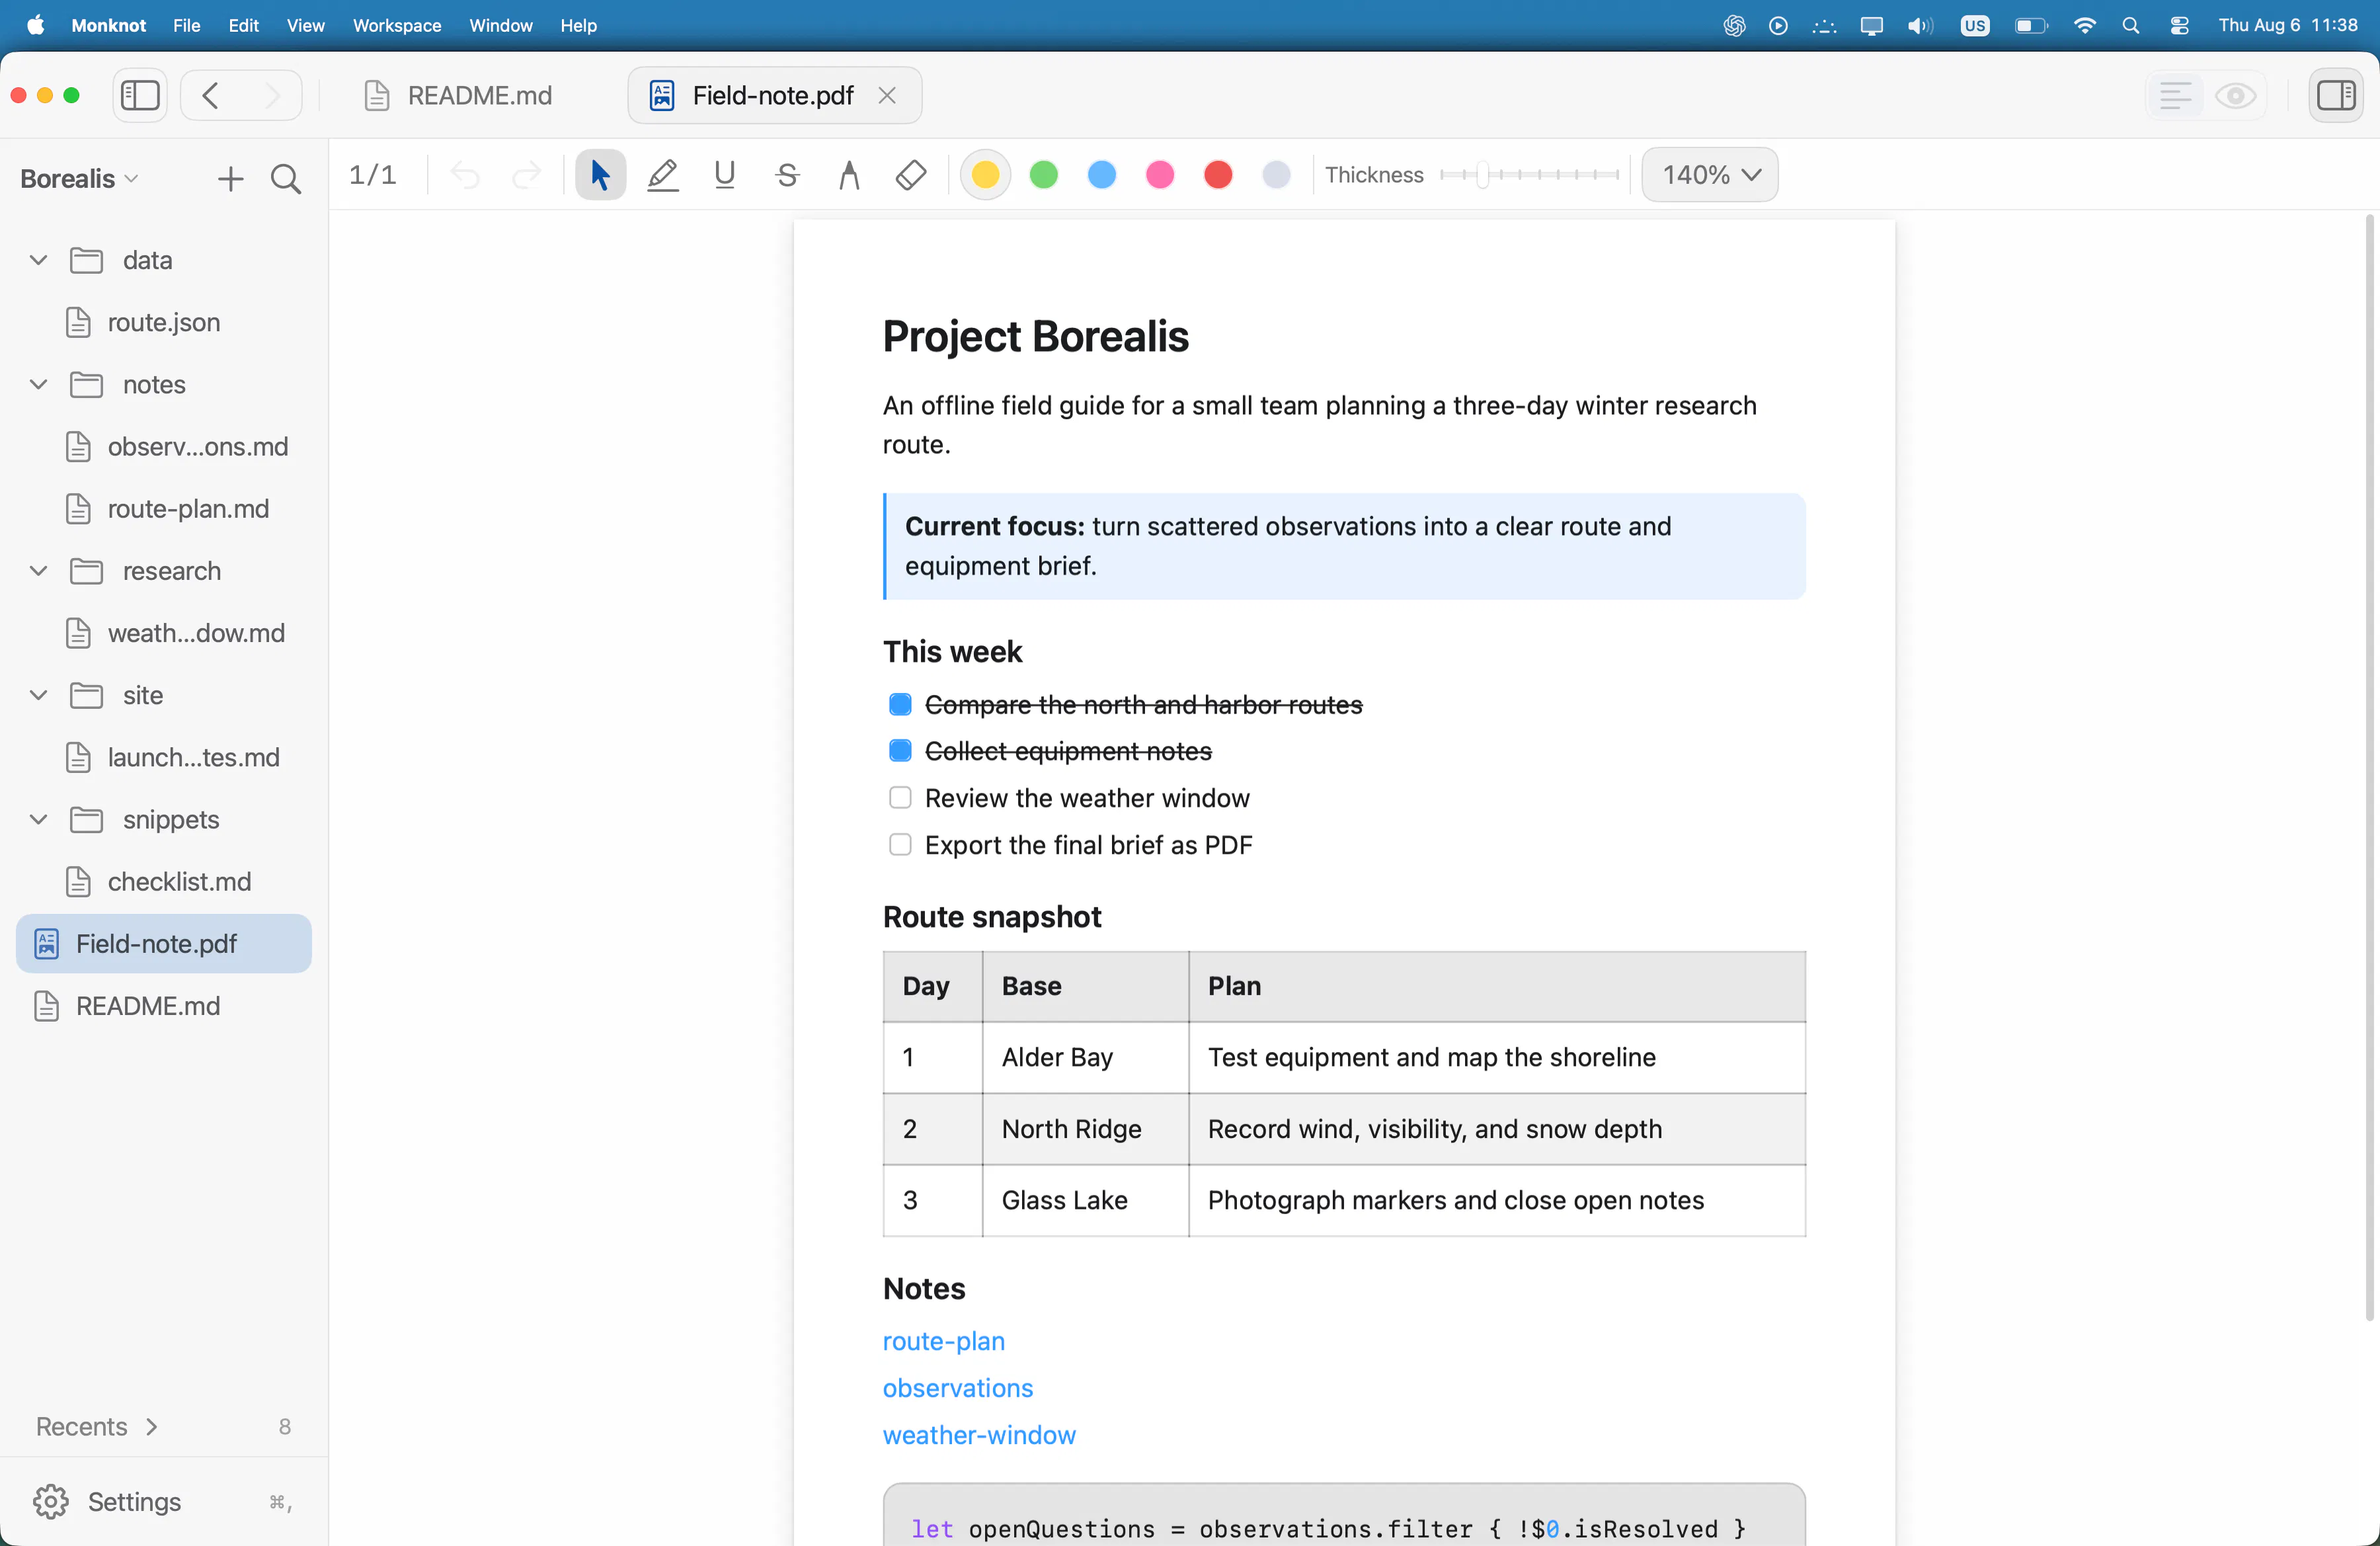Click the 'Alder Bay' table cell

[1085, 1058]
